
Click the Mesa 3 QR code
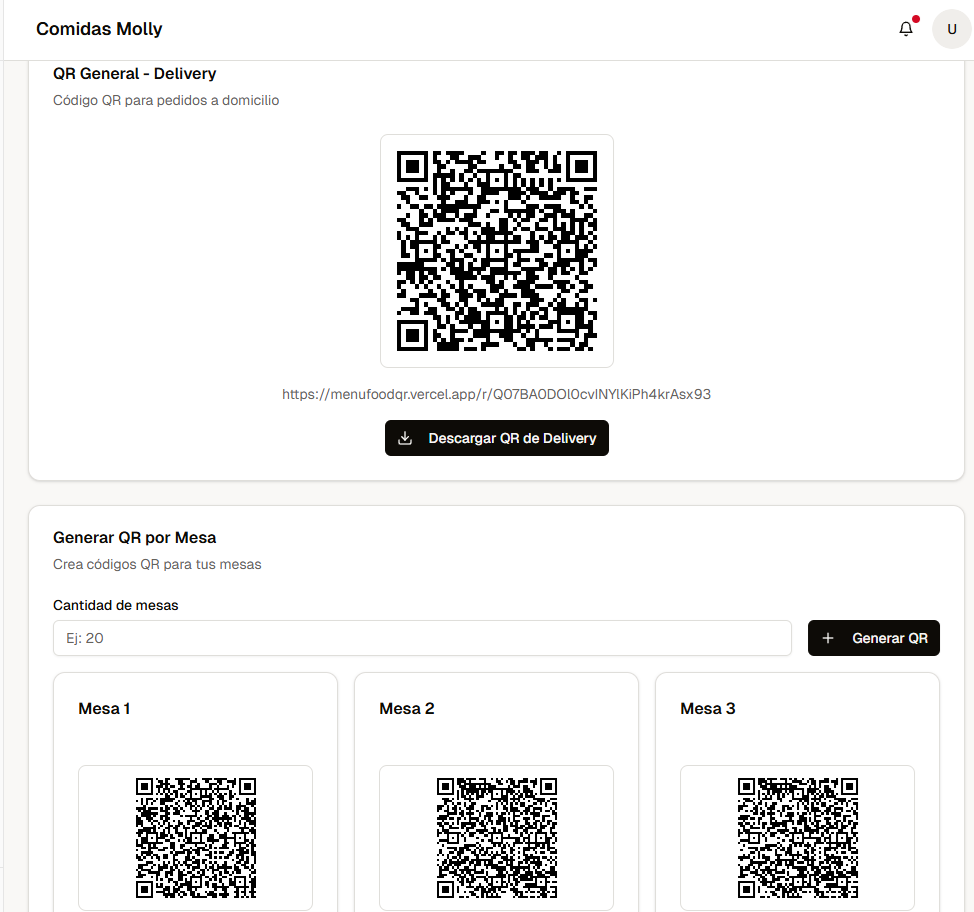(x=798, y=838)
